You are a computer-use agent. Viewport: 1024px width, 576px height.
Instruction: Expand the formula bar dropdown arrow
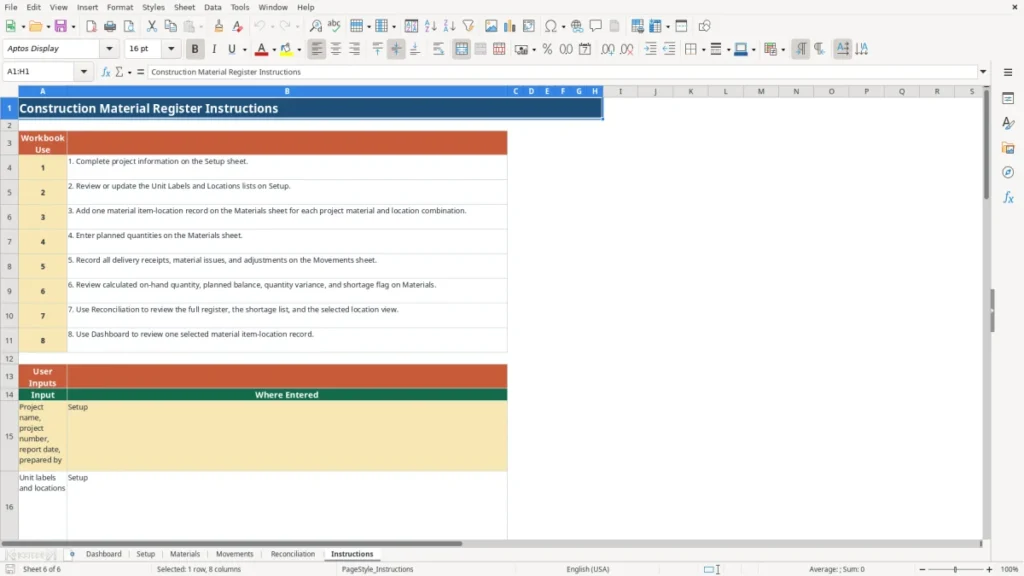[x=983, y=72]
